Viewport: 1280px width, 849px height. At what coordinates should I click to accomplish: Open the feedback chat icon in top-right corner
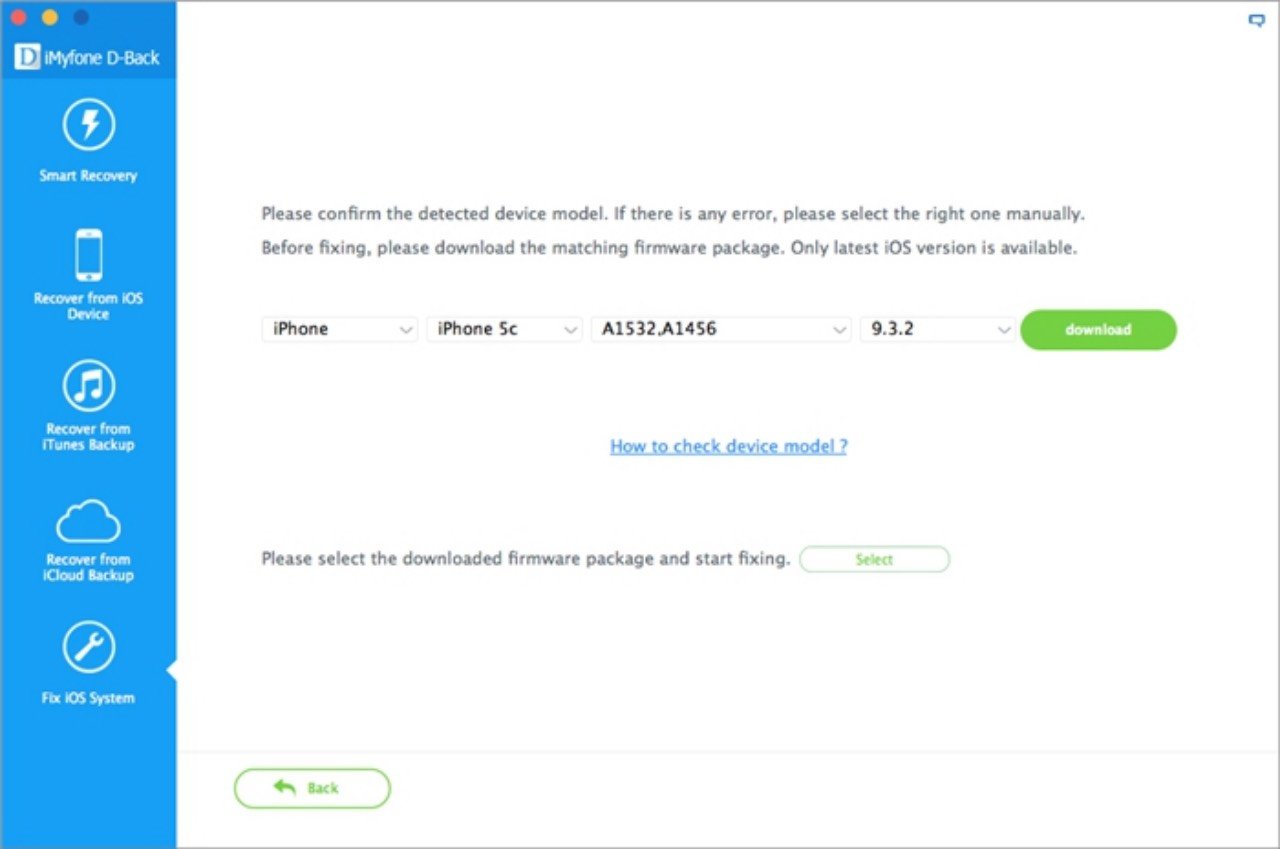(1257, 20)
